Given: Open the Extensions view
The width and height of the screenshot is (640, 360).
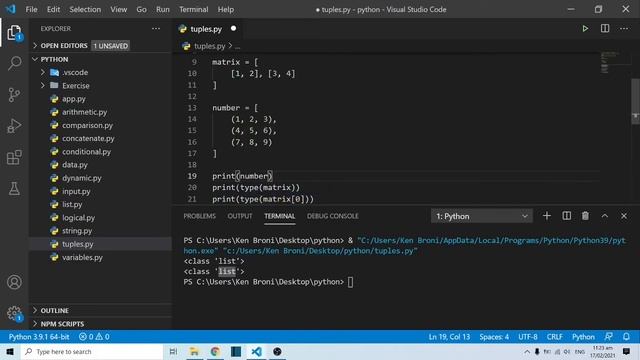Looking at the screenshot, I should (x=14, y=157).
